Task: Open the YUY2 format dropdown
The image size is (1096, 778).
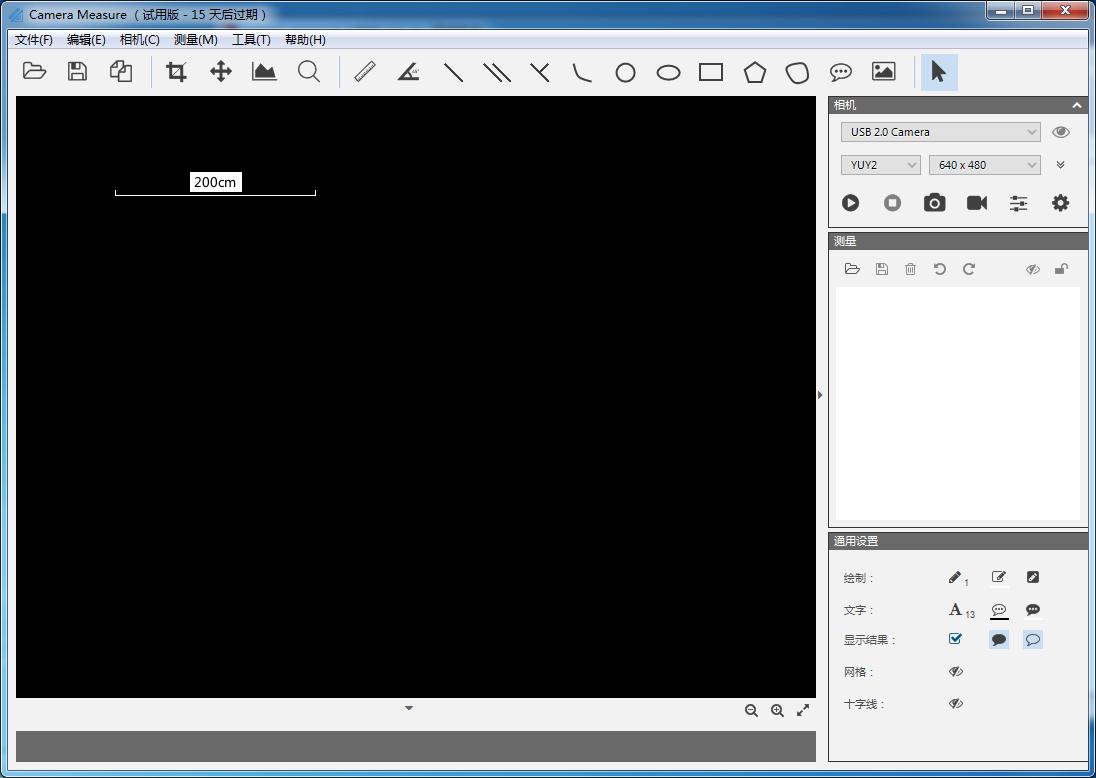Action: click(x=880, y=165)
